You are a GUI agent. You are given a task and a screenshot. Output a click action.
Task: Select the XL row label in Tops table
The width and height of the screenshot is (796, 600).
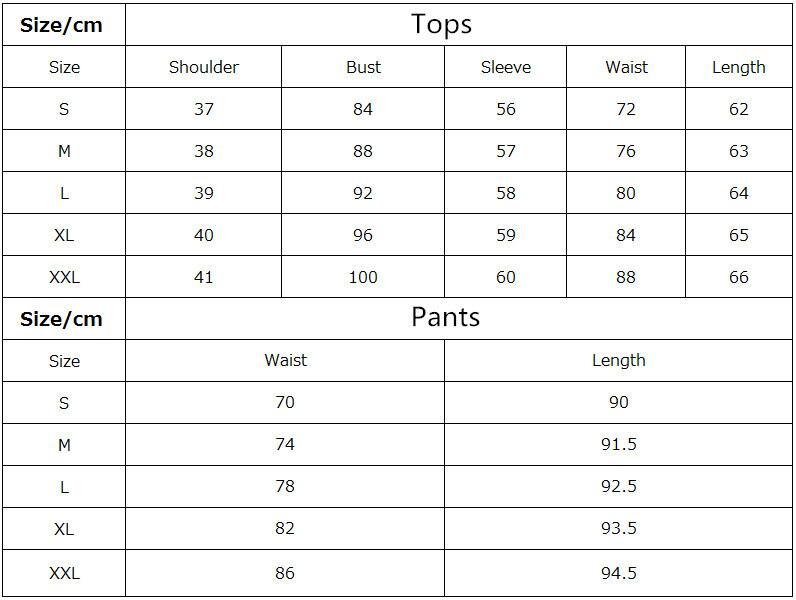click(x=64, y=235)
